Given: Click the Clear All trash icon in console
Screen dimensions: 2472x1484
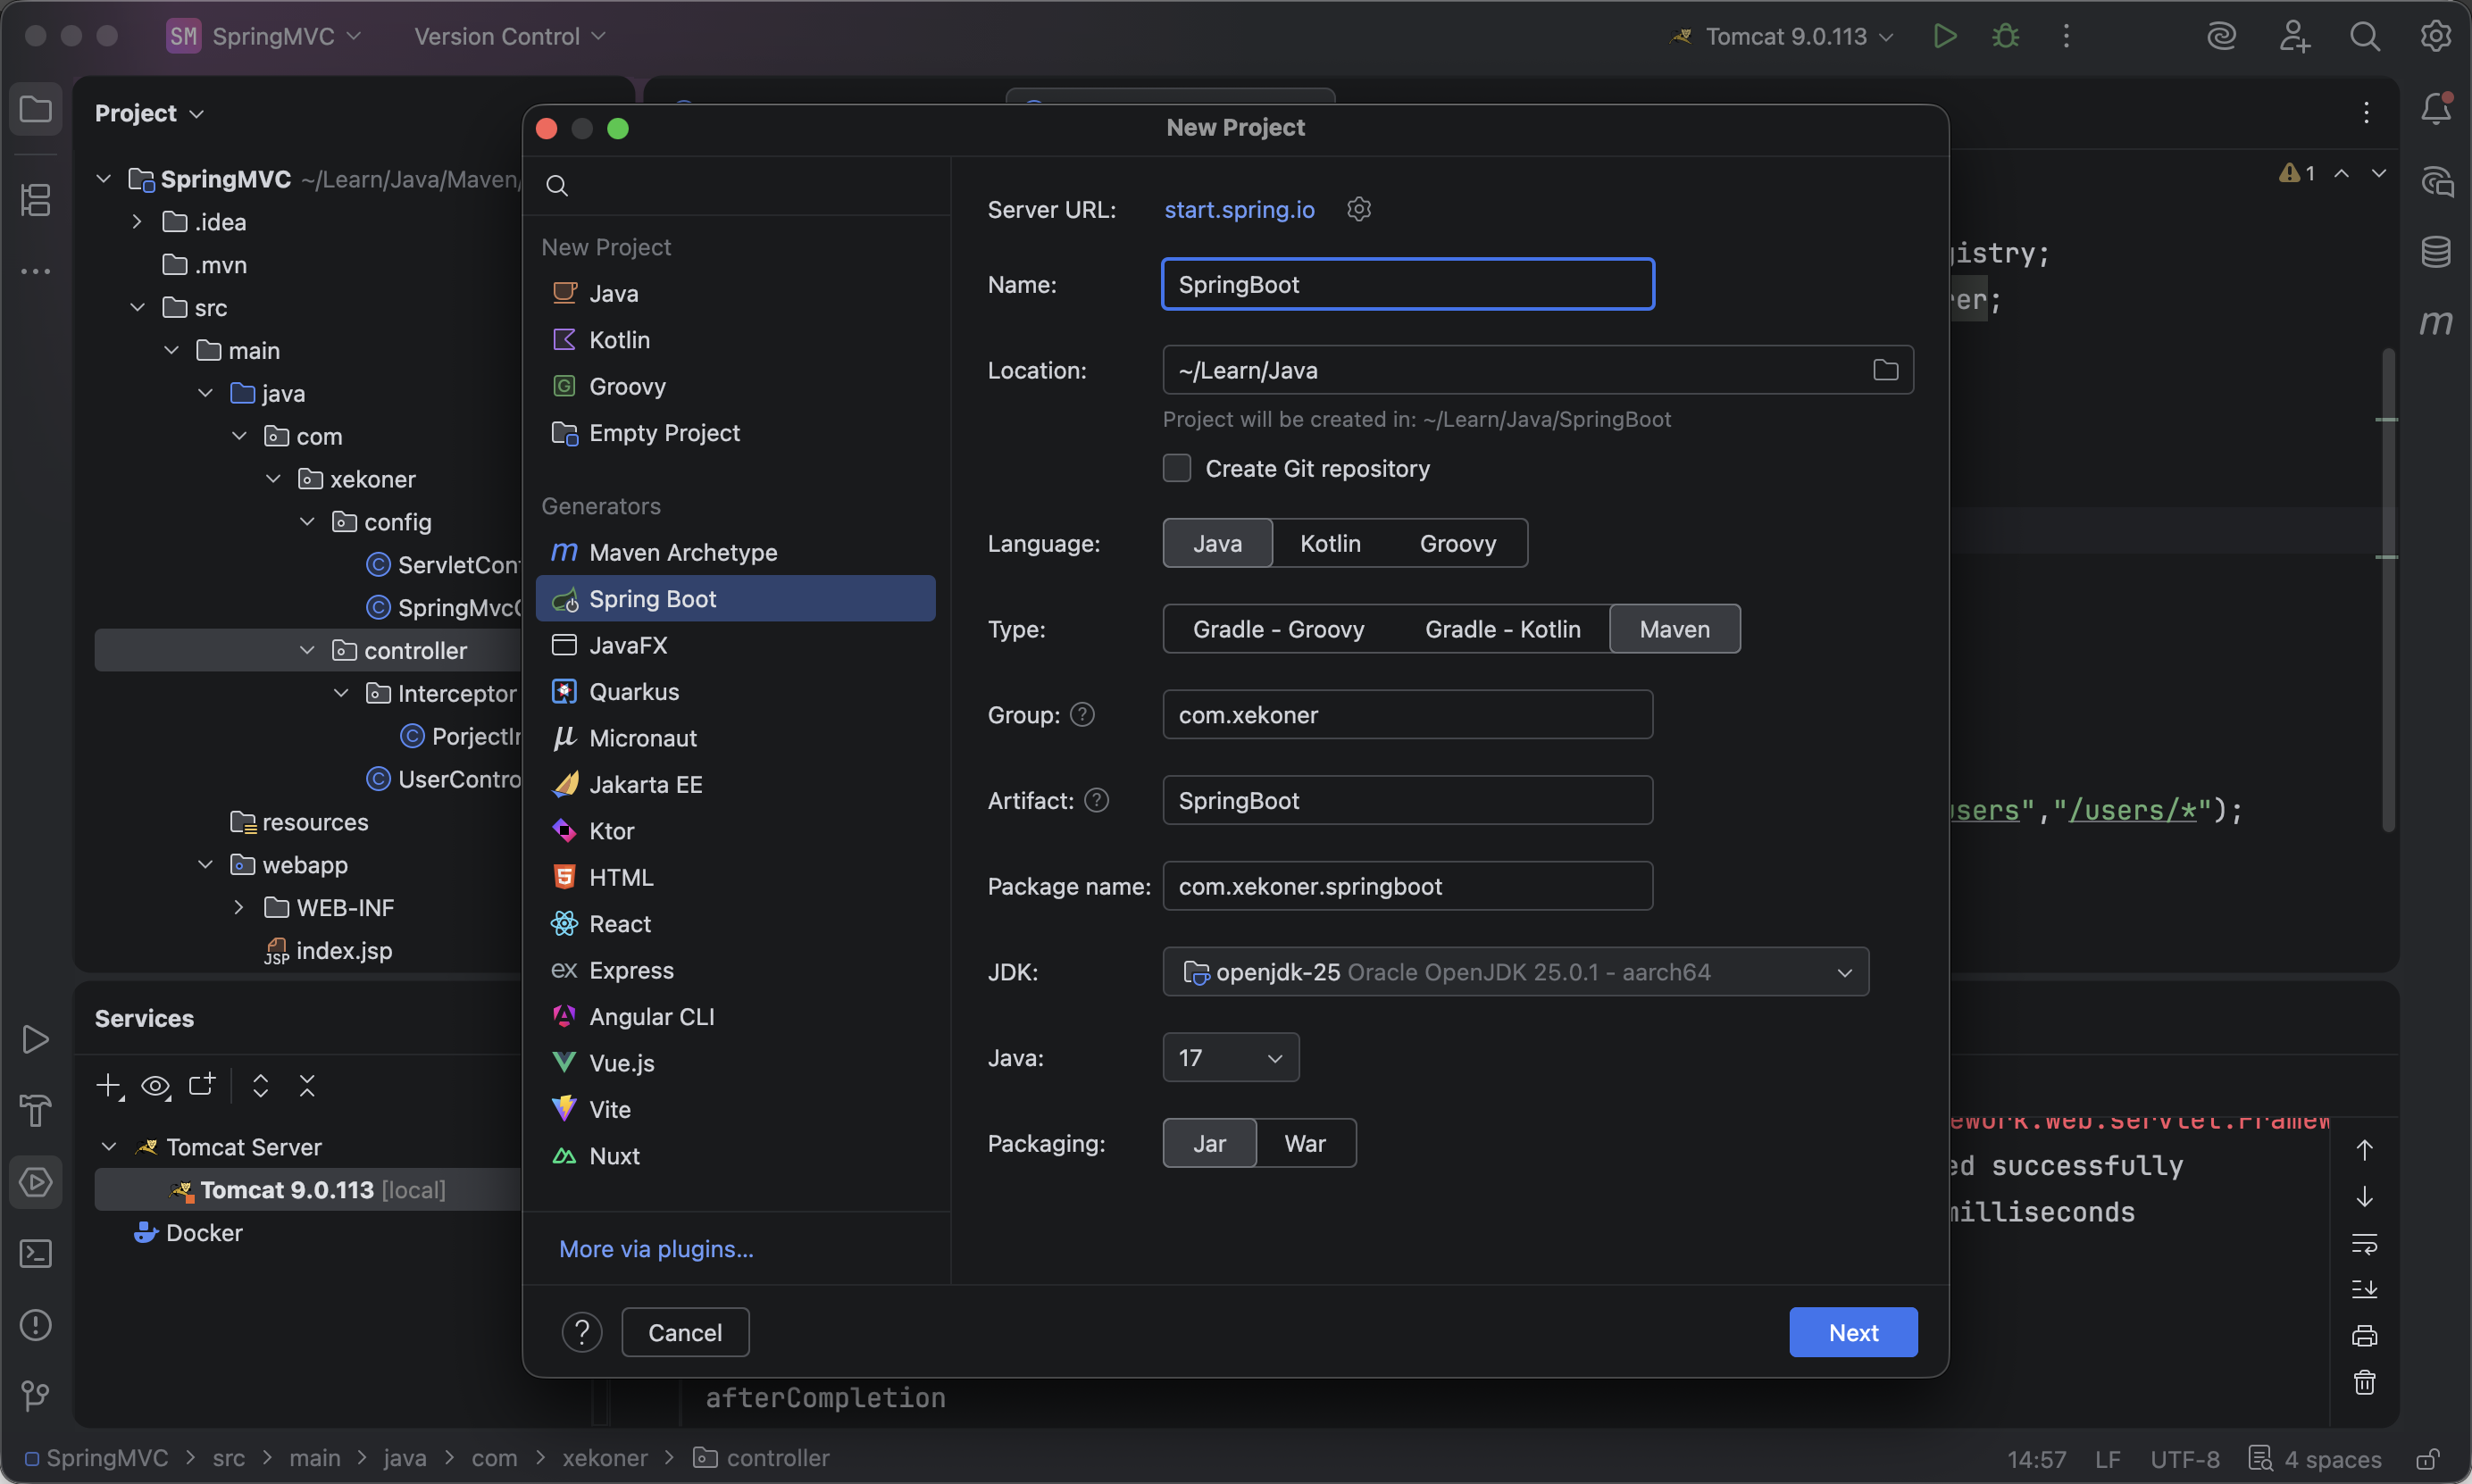Looking at the screenshot, I should pos(2364,1383).
